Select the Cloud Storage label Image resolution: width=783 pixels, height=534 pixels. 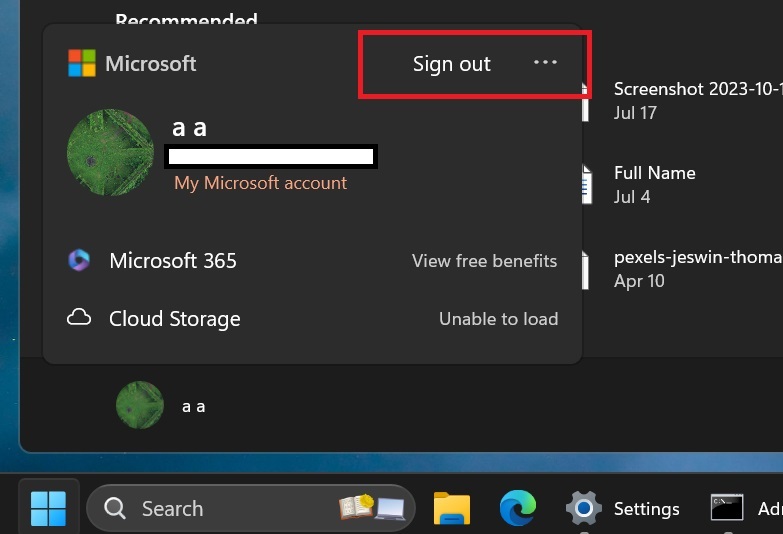(x=175, y=319)
